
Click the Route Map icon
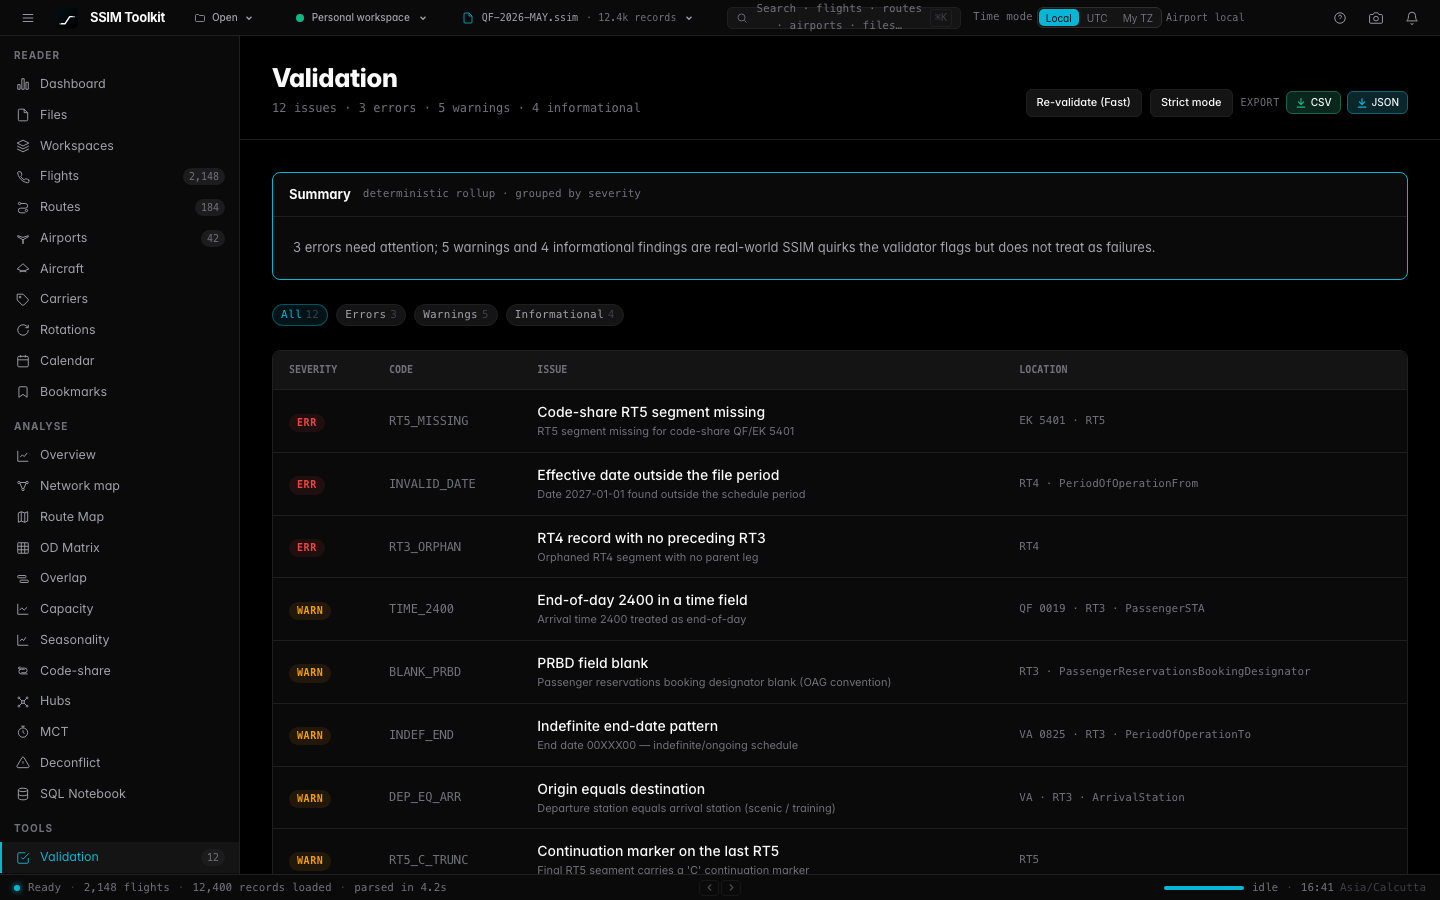(23, 517)
